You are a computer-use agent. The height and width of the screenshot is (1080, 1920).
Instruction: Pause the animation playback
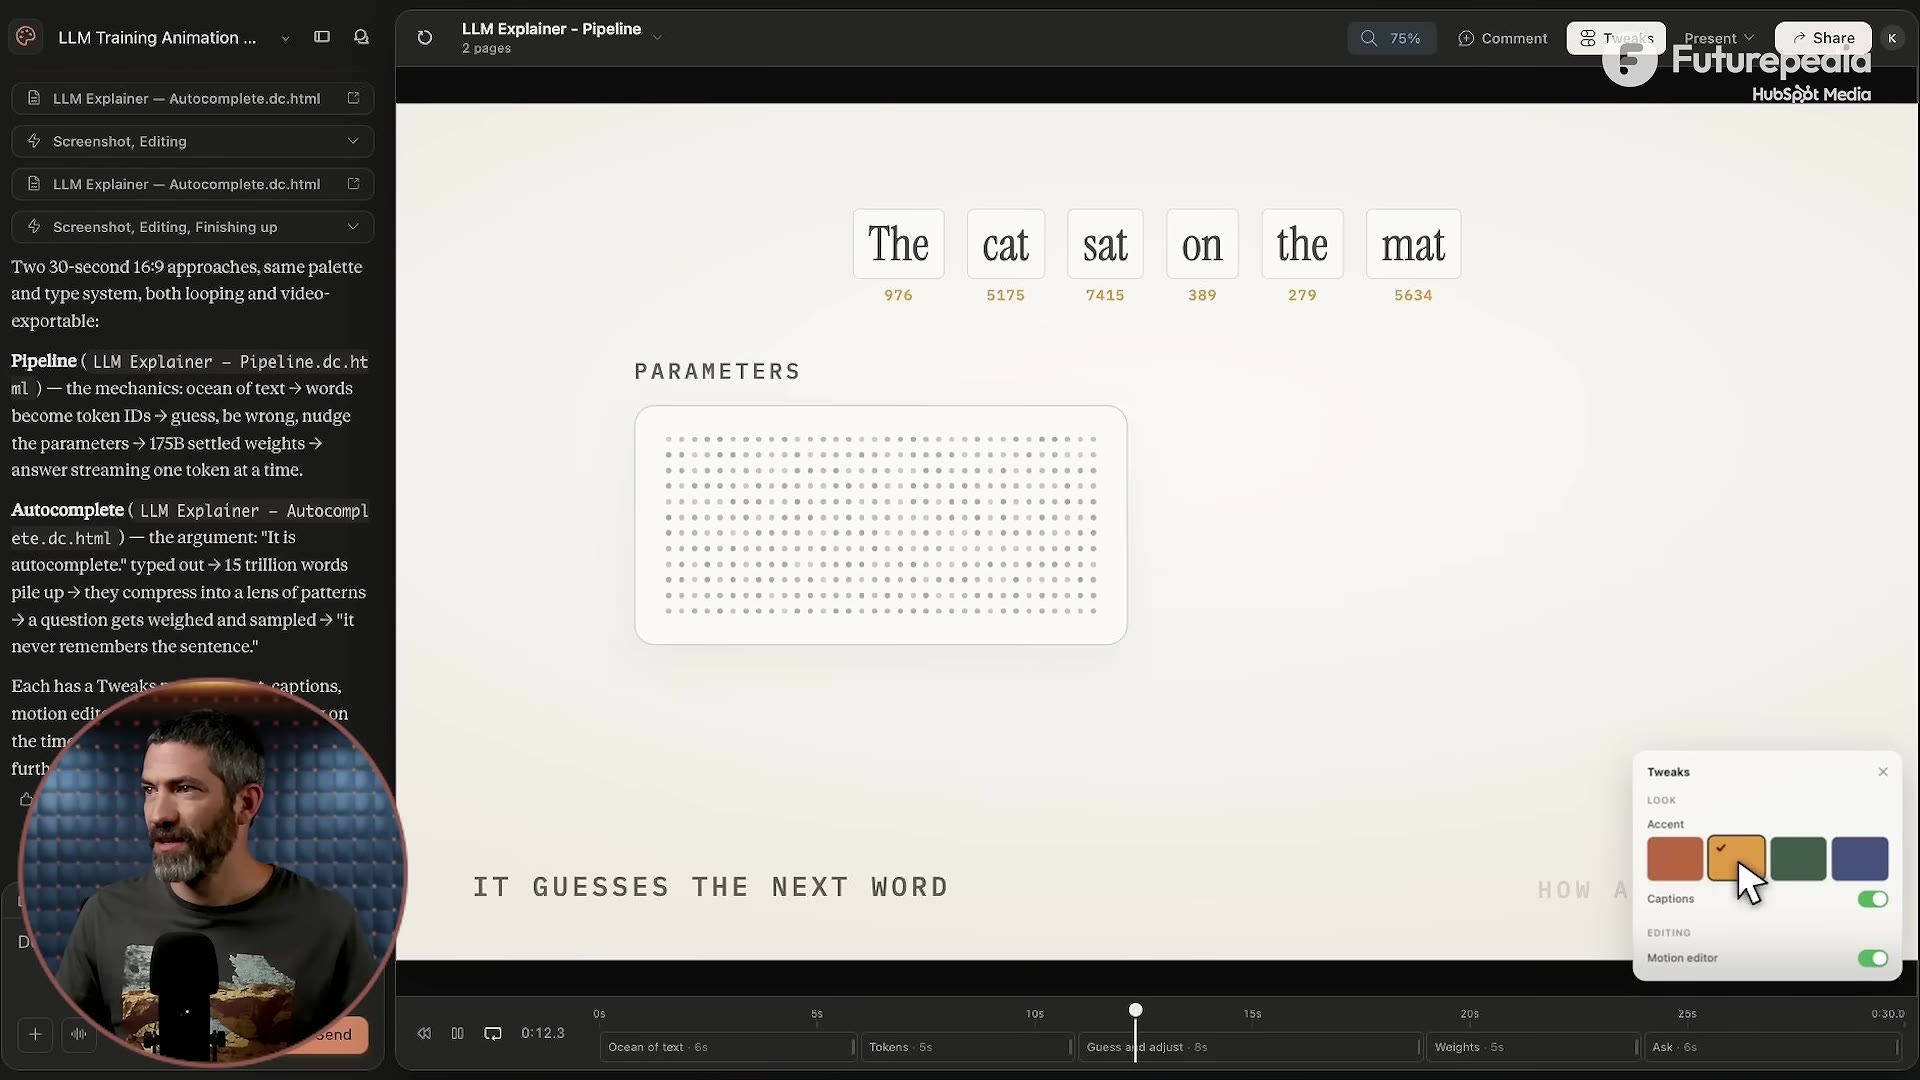point(457,1033)
